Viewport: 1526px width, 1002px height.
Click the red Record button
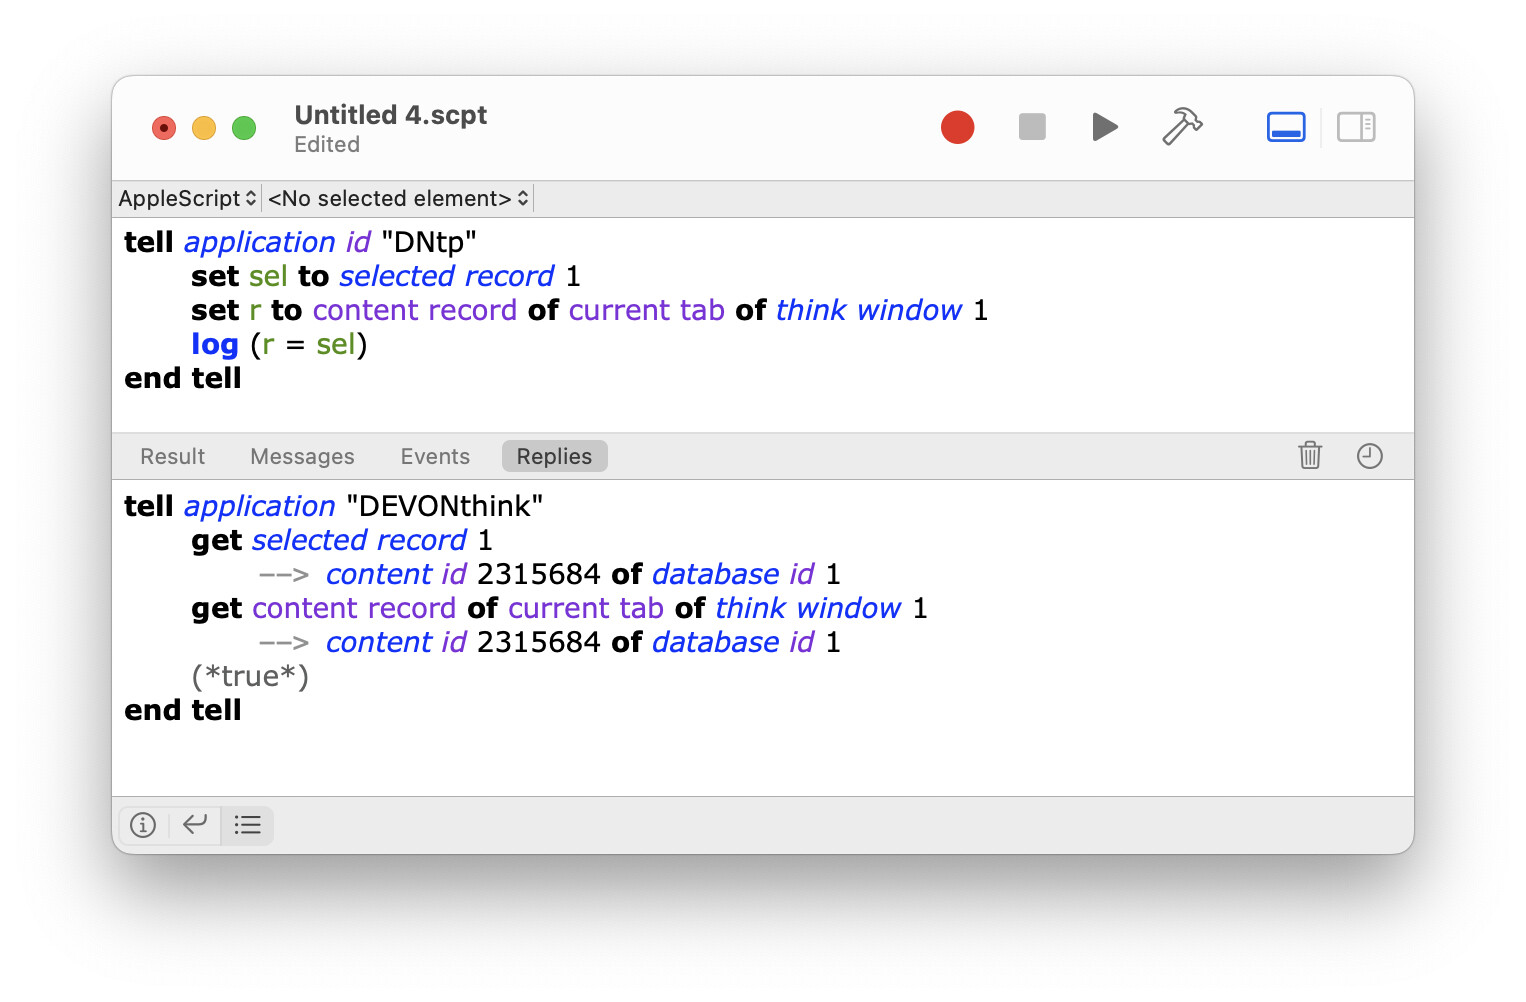957,127
